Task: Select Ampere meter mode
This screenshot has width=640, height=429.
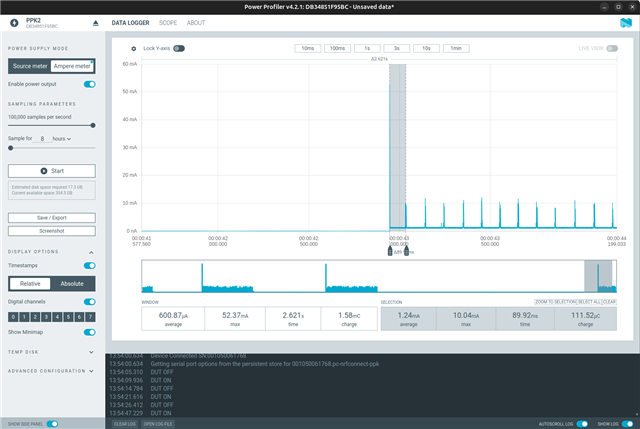Action: pyautogui.click(x=72, y=66)
